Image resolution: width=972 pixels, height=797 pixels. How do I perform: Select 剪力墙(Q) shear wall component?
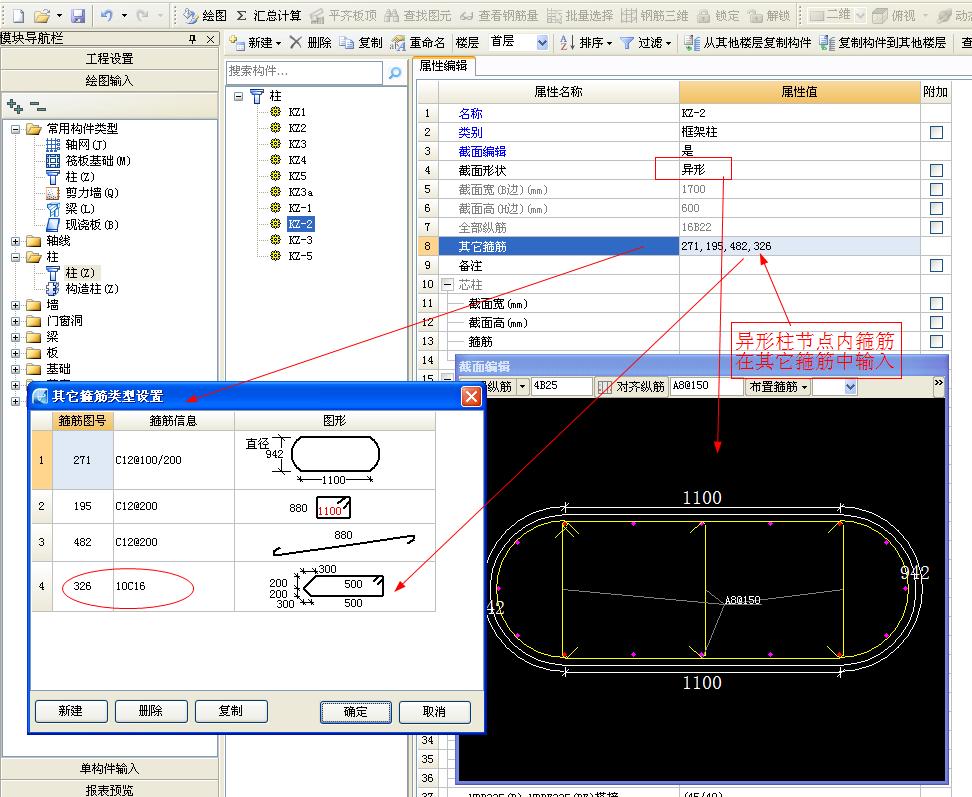91,193
